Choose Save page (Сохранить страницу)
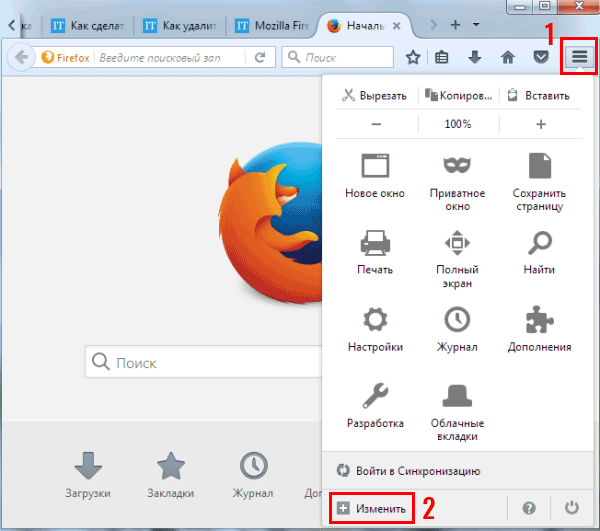The height and width of the screenshot is (531, 600). (540, 183)
